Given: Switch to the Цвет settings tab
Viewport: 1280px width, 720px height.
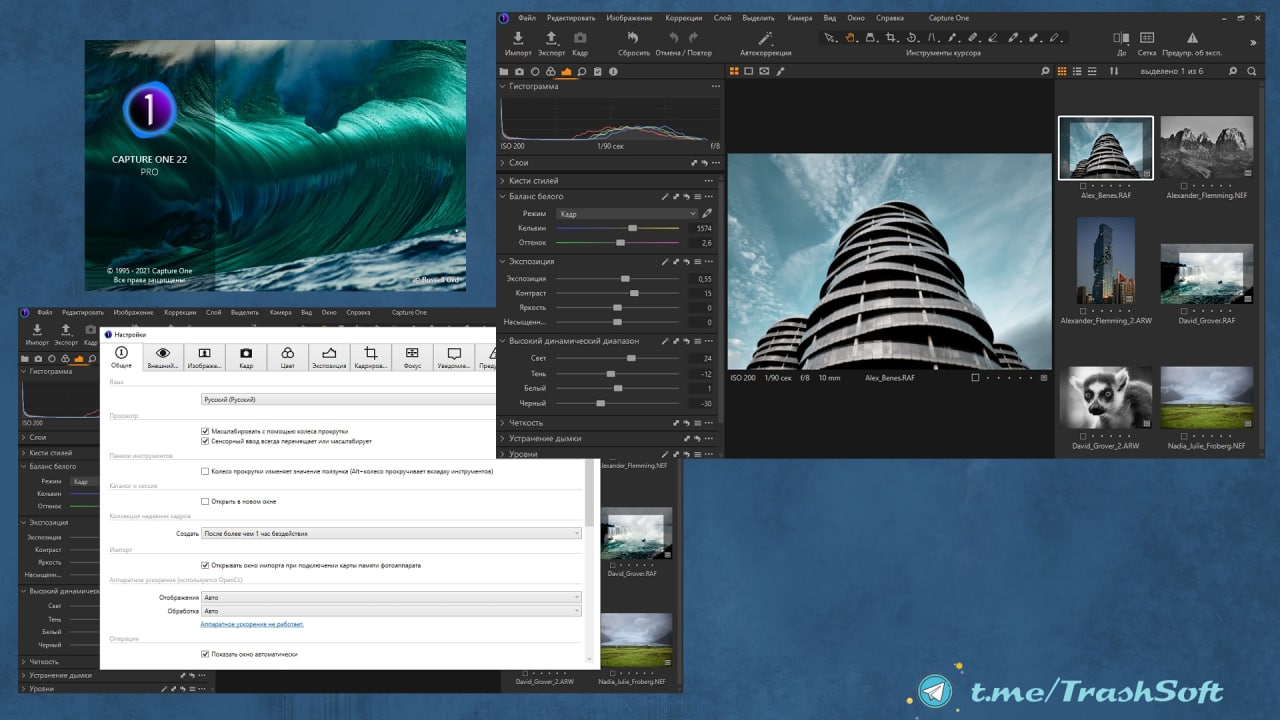Looking at the screenshot, I should coord(287,357).
